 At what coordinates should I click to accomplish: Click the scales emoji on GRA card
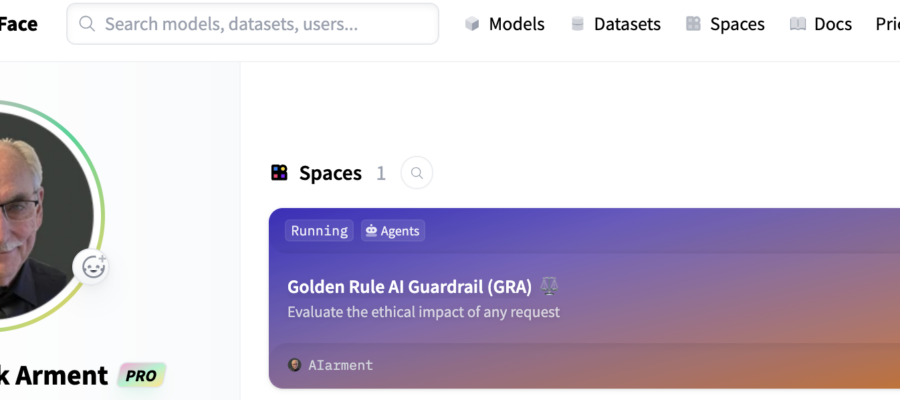pyautogui.click(x=549, y=286)
